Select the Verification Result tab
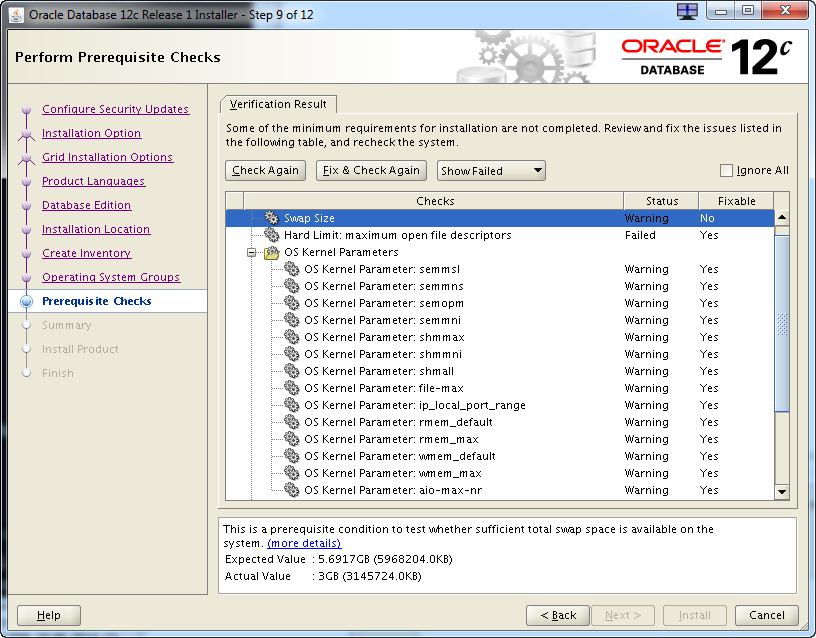This screenshot has height=638, width=816. [278, 104]
